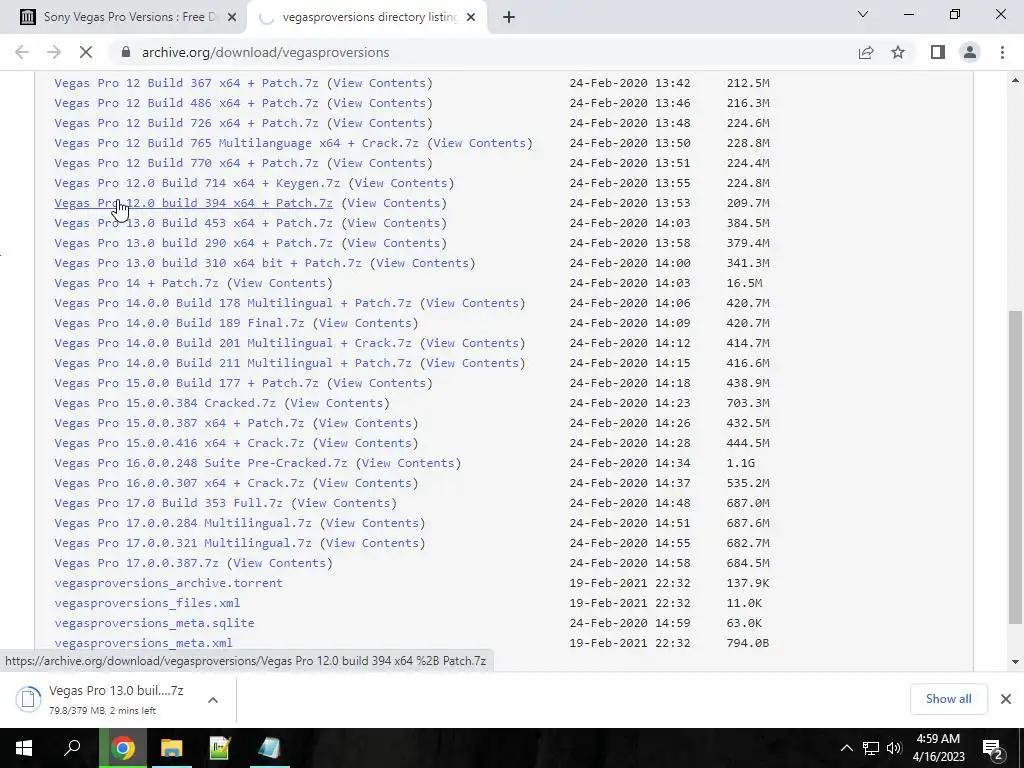Viewport: 1024px width, 768px height.
Task: Close the Sony Vegas Pro Versions tab
Action: [231, 17]
